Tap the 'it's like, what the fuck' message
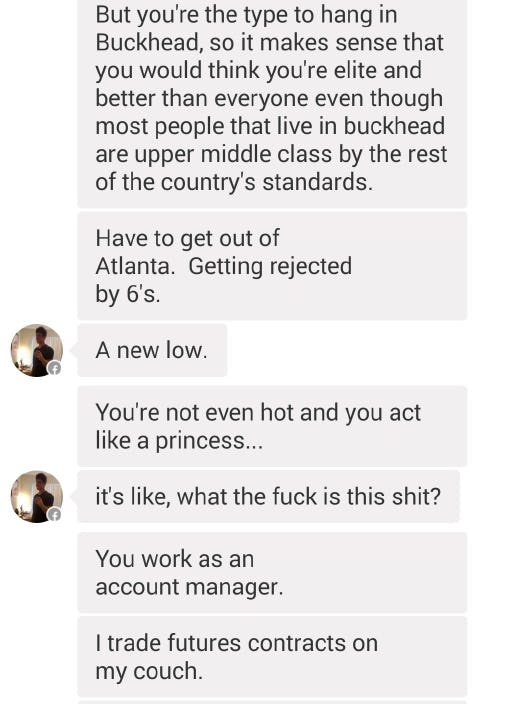Screen dimensions: 525x704 click(x=269, y=497)
